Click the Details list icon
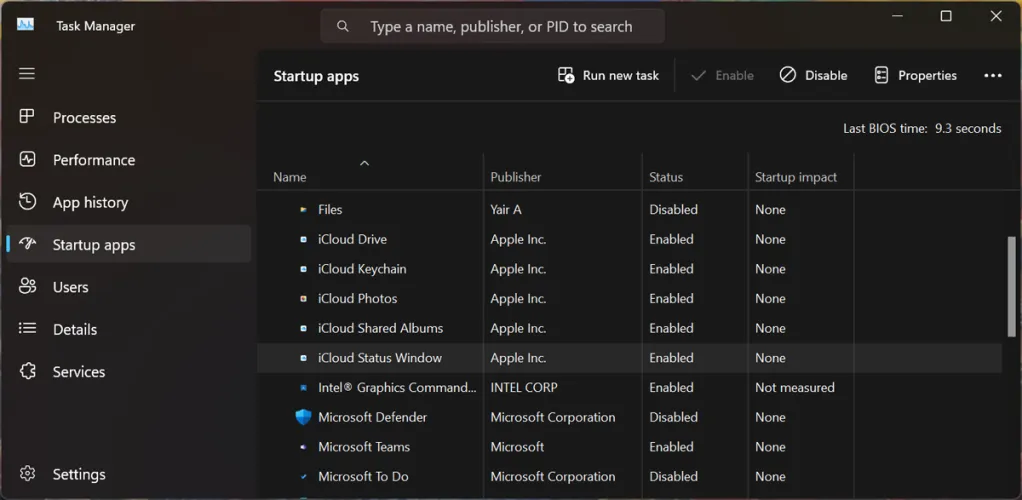This screenshot has height=500, width=1022. tap(28, 329)
